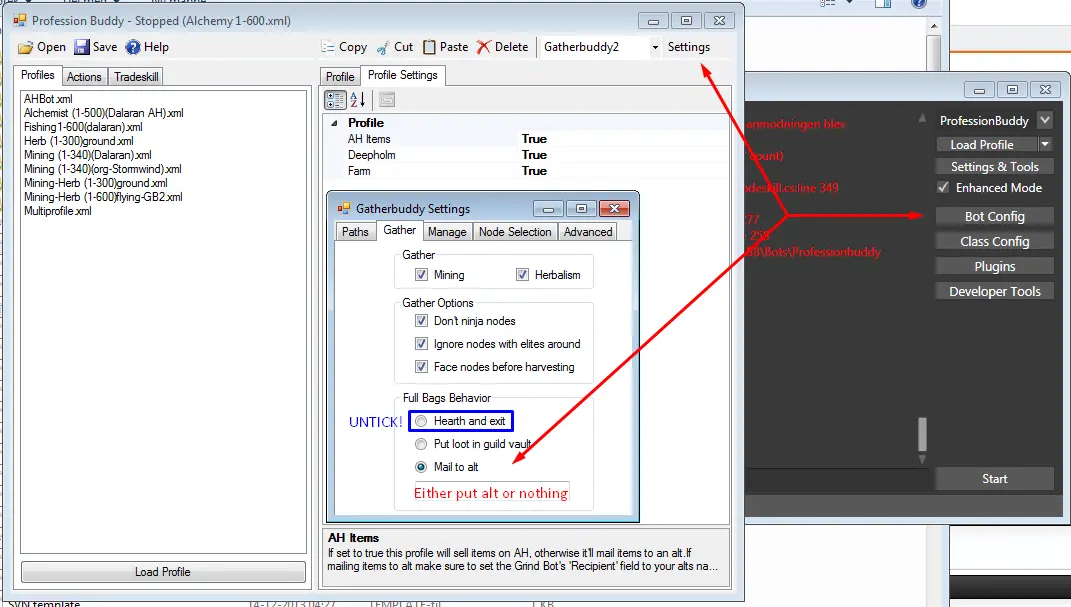Collapse the Profile category in property grid
1071x607 pixels.
tap(335, 123)
